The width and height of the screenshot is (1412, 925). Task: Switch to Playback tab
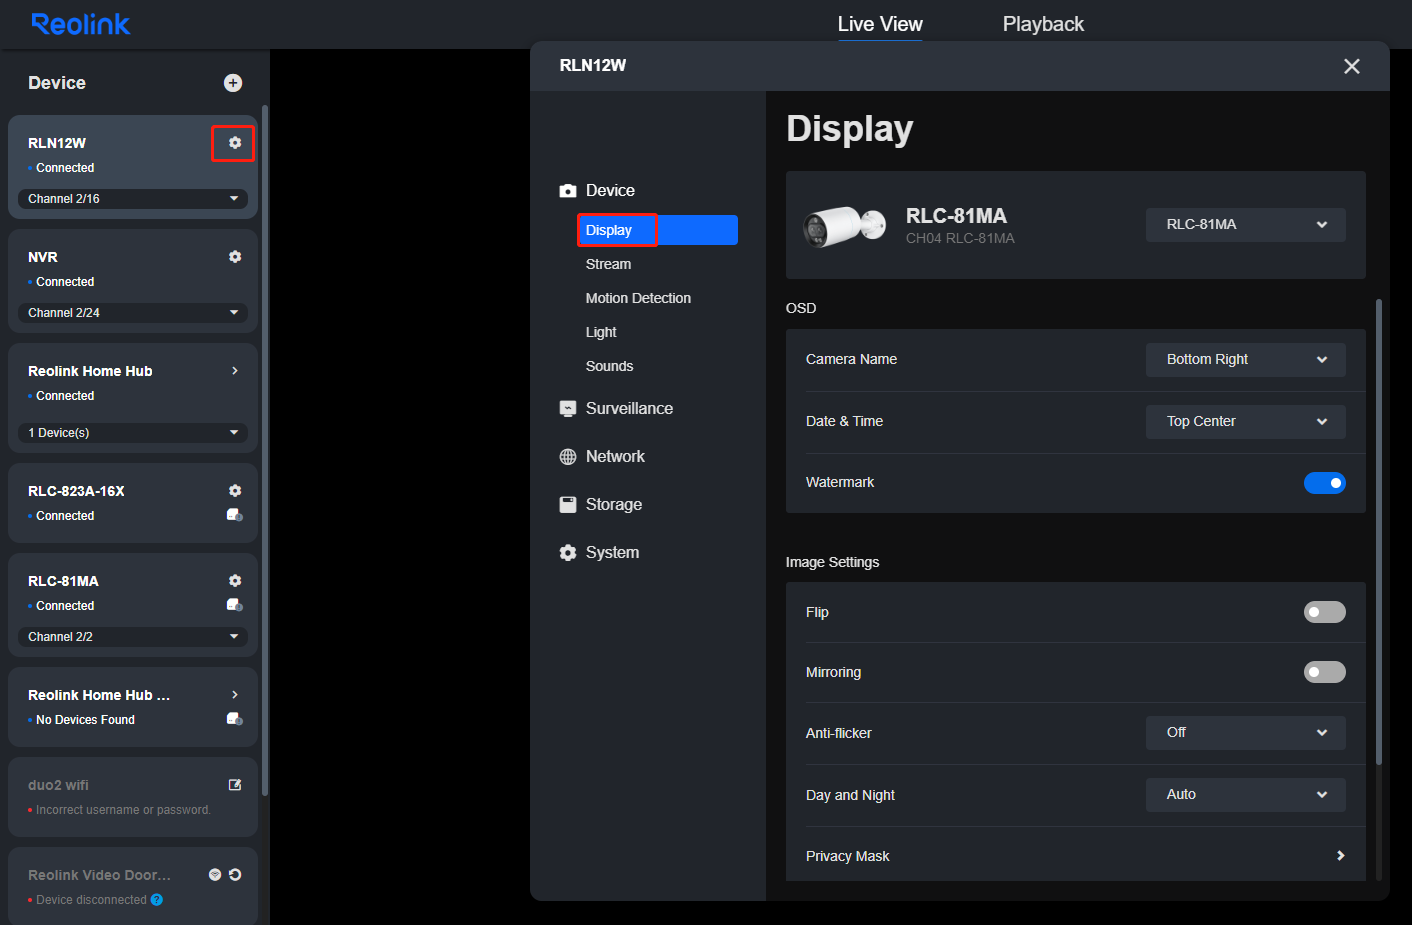(x=1043, y=24)
